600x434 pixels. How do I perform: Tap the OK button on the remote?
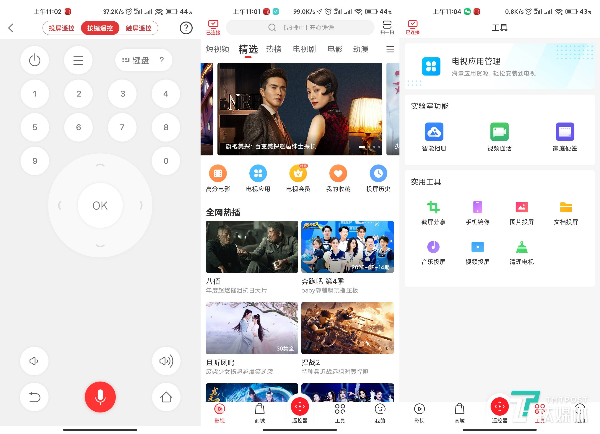click(100, 206)
